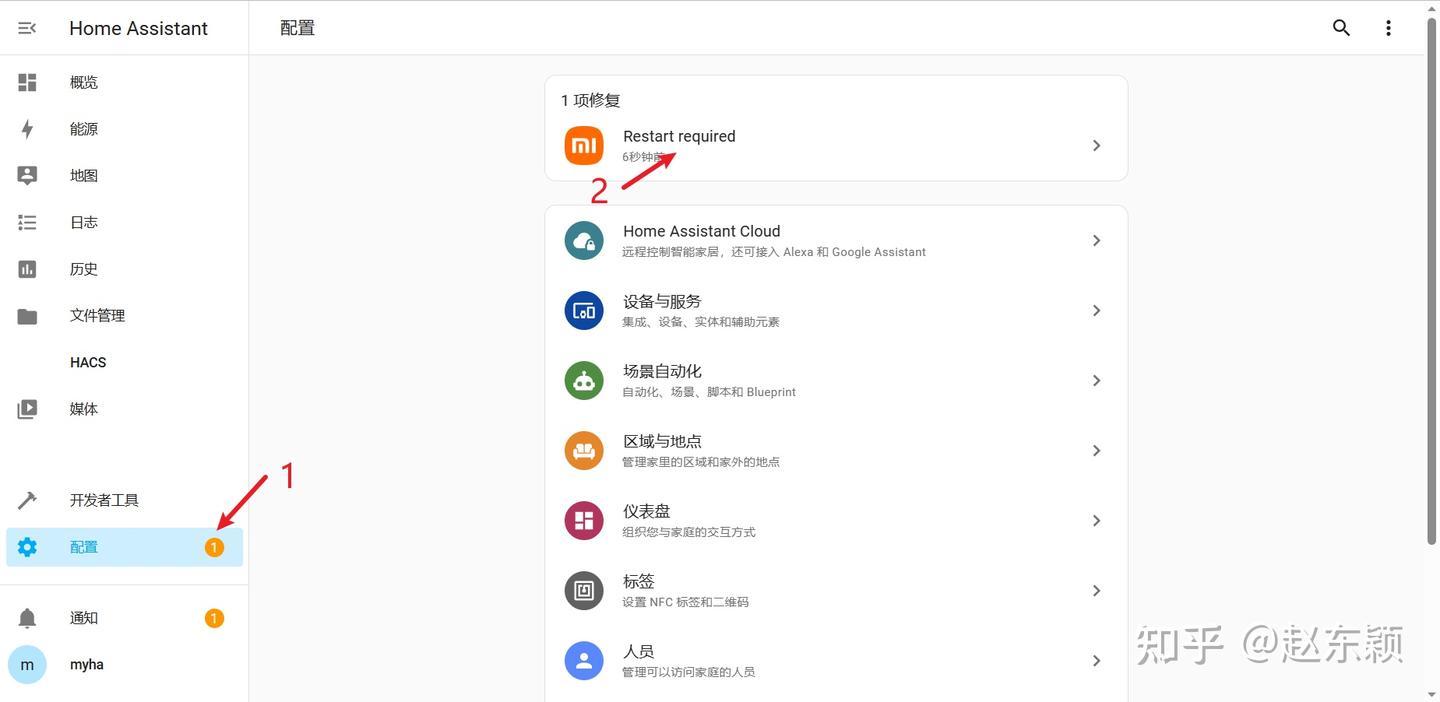Click the 人员 title text
1440x702 pixels.
[x=639, y=651]
